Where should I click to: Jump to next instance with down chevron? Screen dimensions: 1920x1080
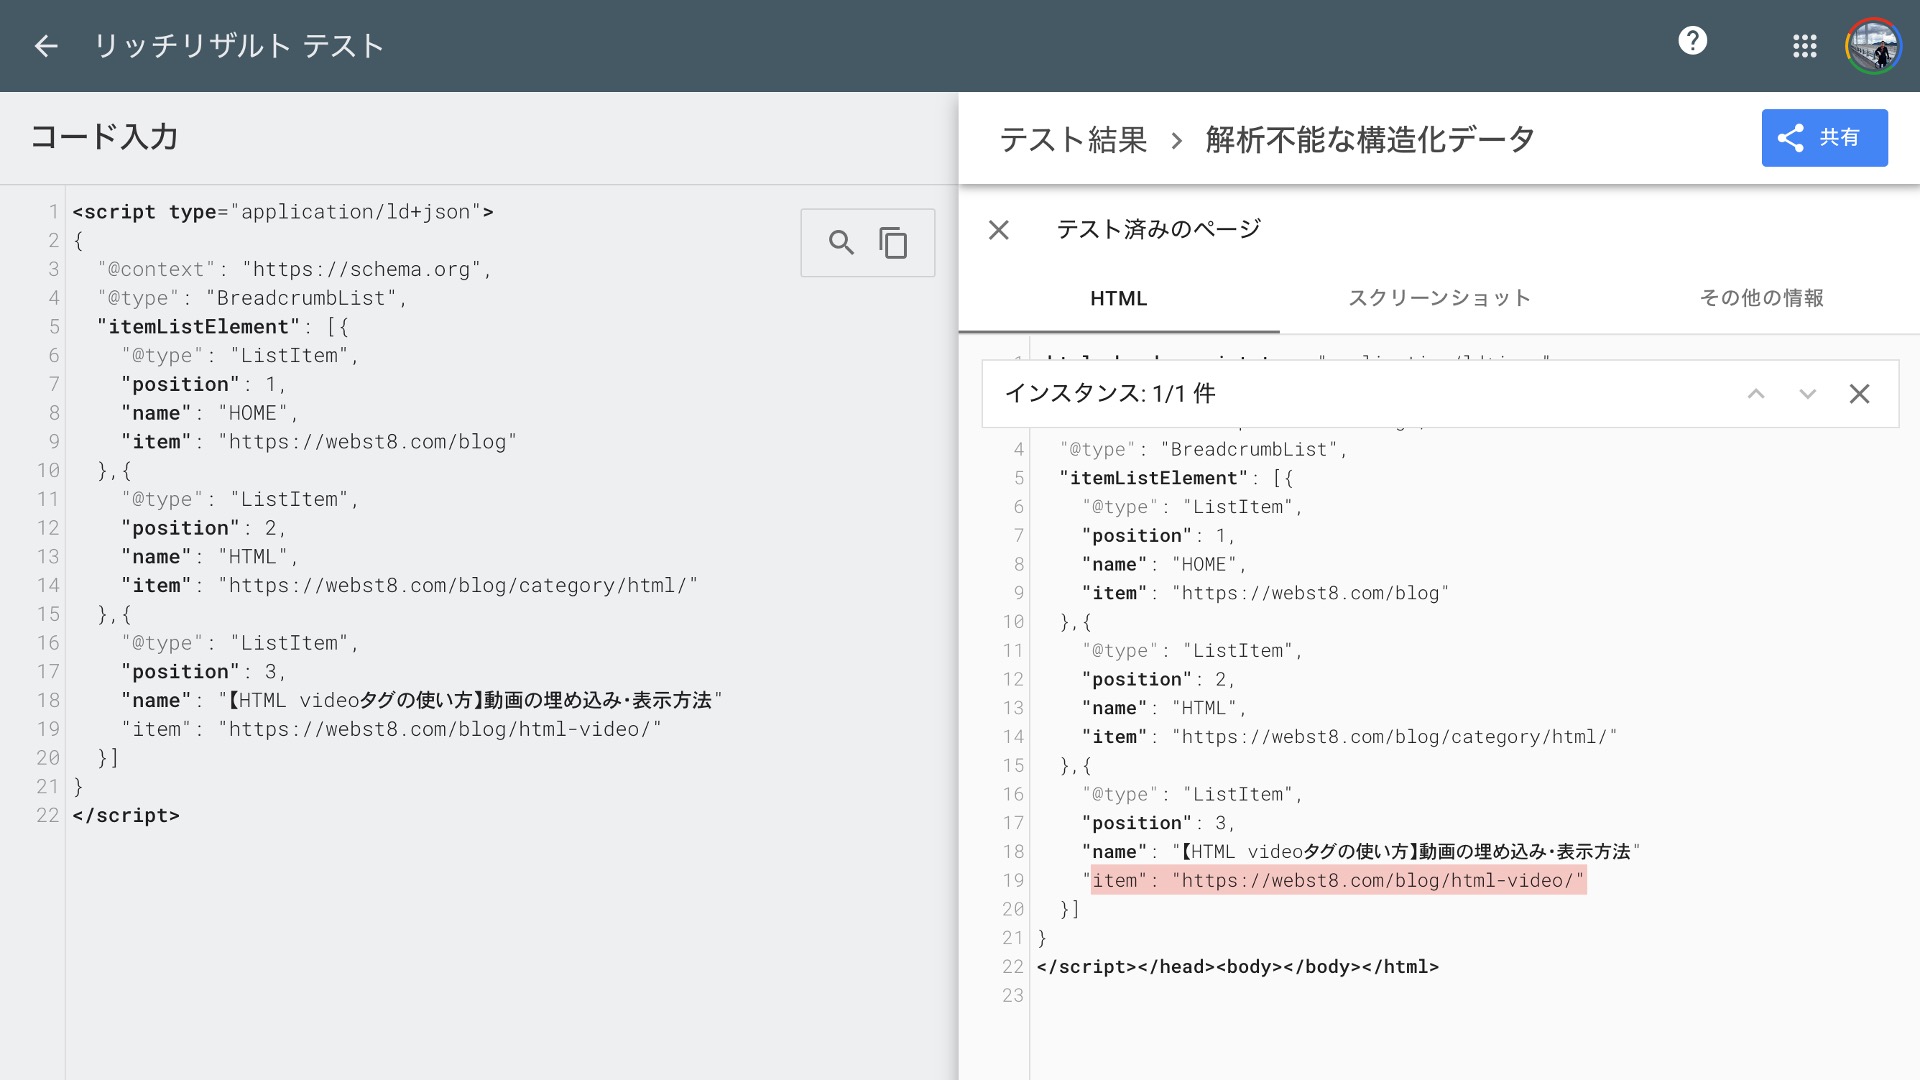(x=1807, y=394)
